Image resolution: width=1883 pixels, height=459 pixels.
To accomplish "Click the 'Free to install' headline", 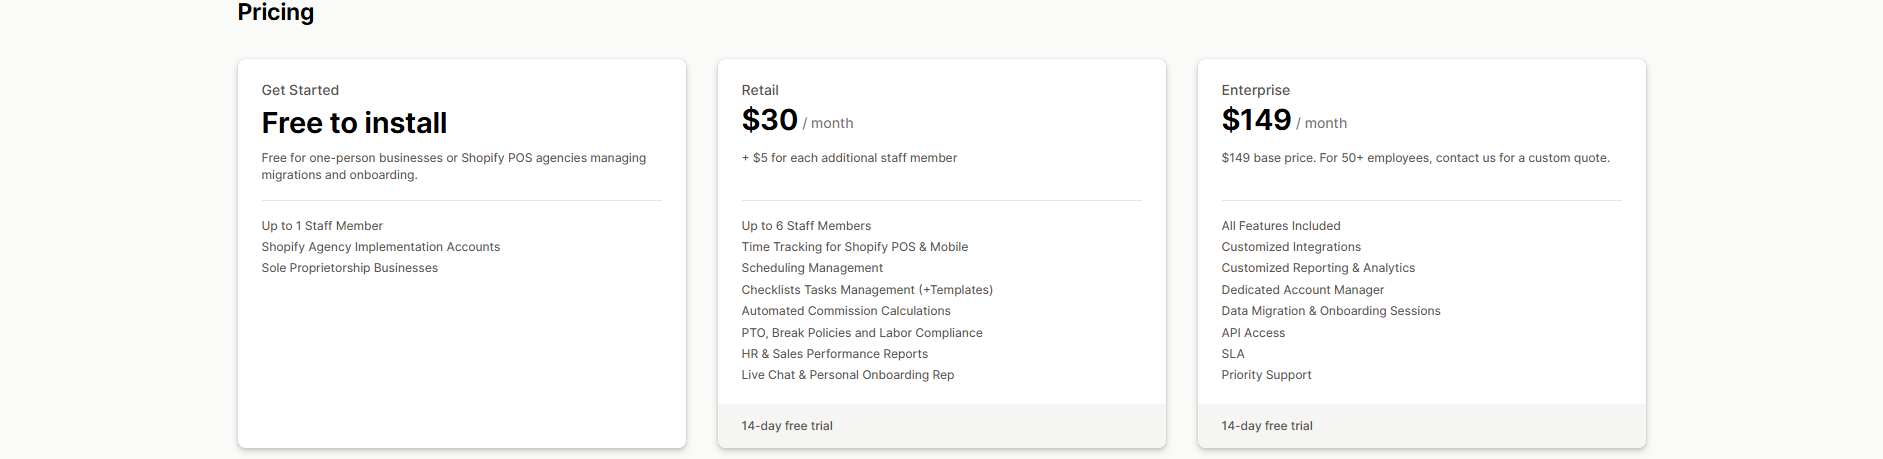I will (x=354, y=123).
